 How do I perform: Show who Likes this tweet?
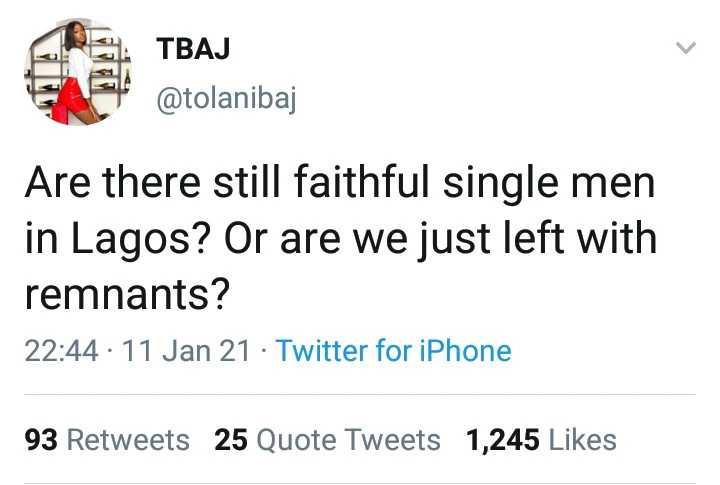pos(540,440)
